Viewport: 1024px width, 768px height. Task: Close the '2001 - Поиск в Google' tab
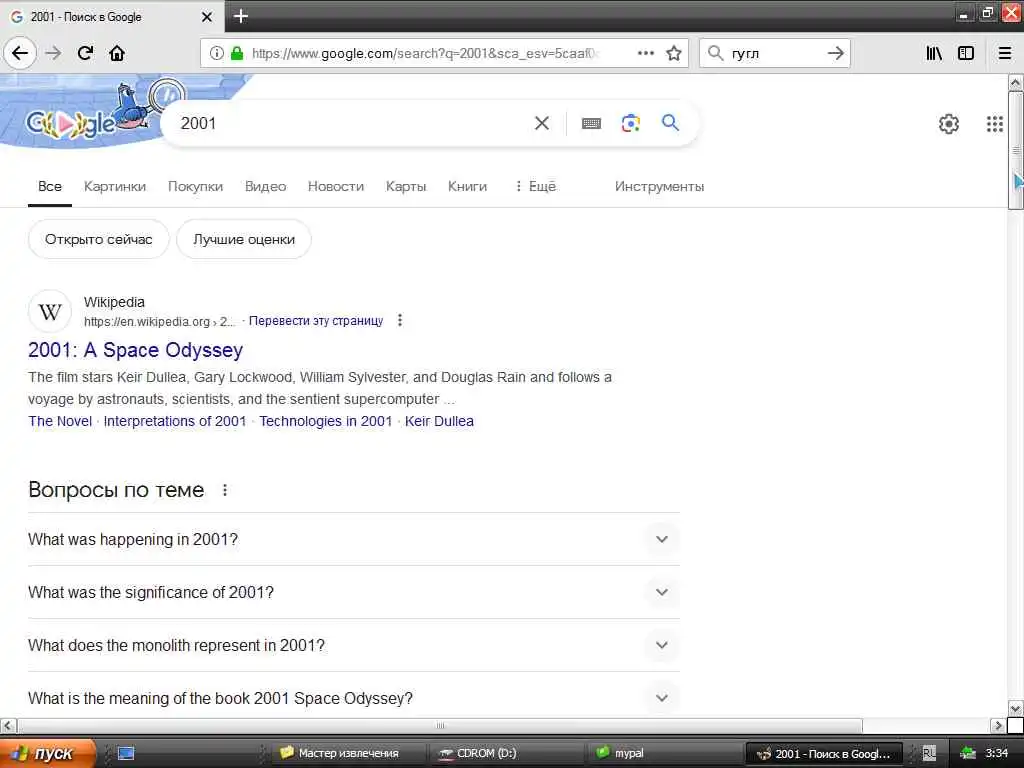[207, 16]
